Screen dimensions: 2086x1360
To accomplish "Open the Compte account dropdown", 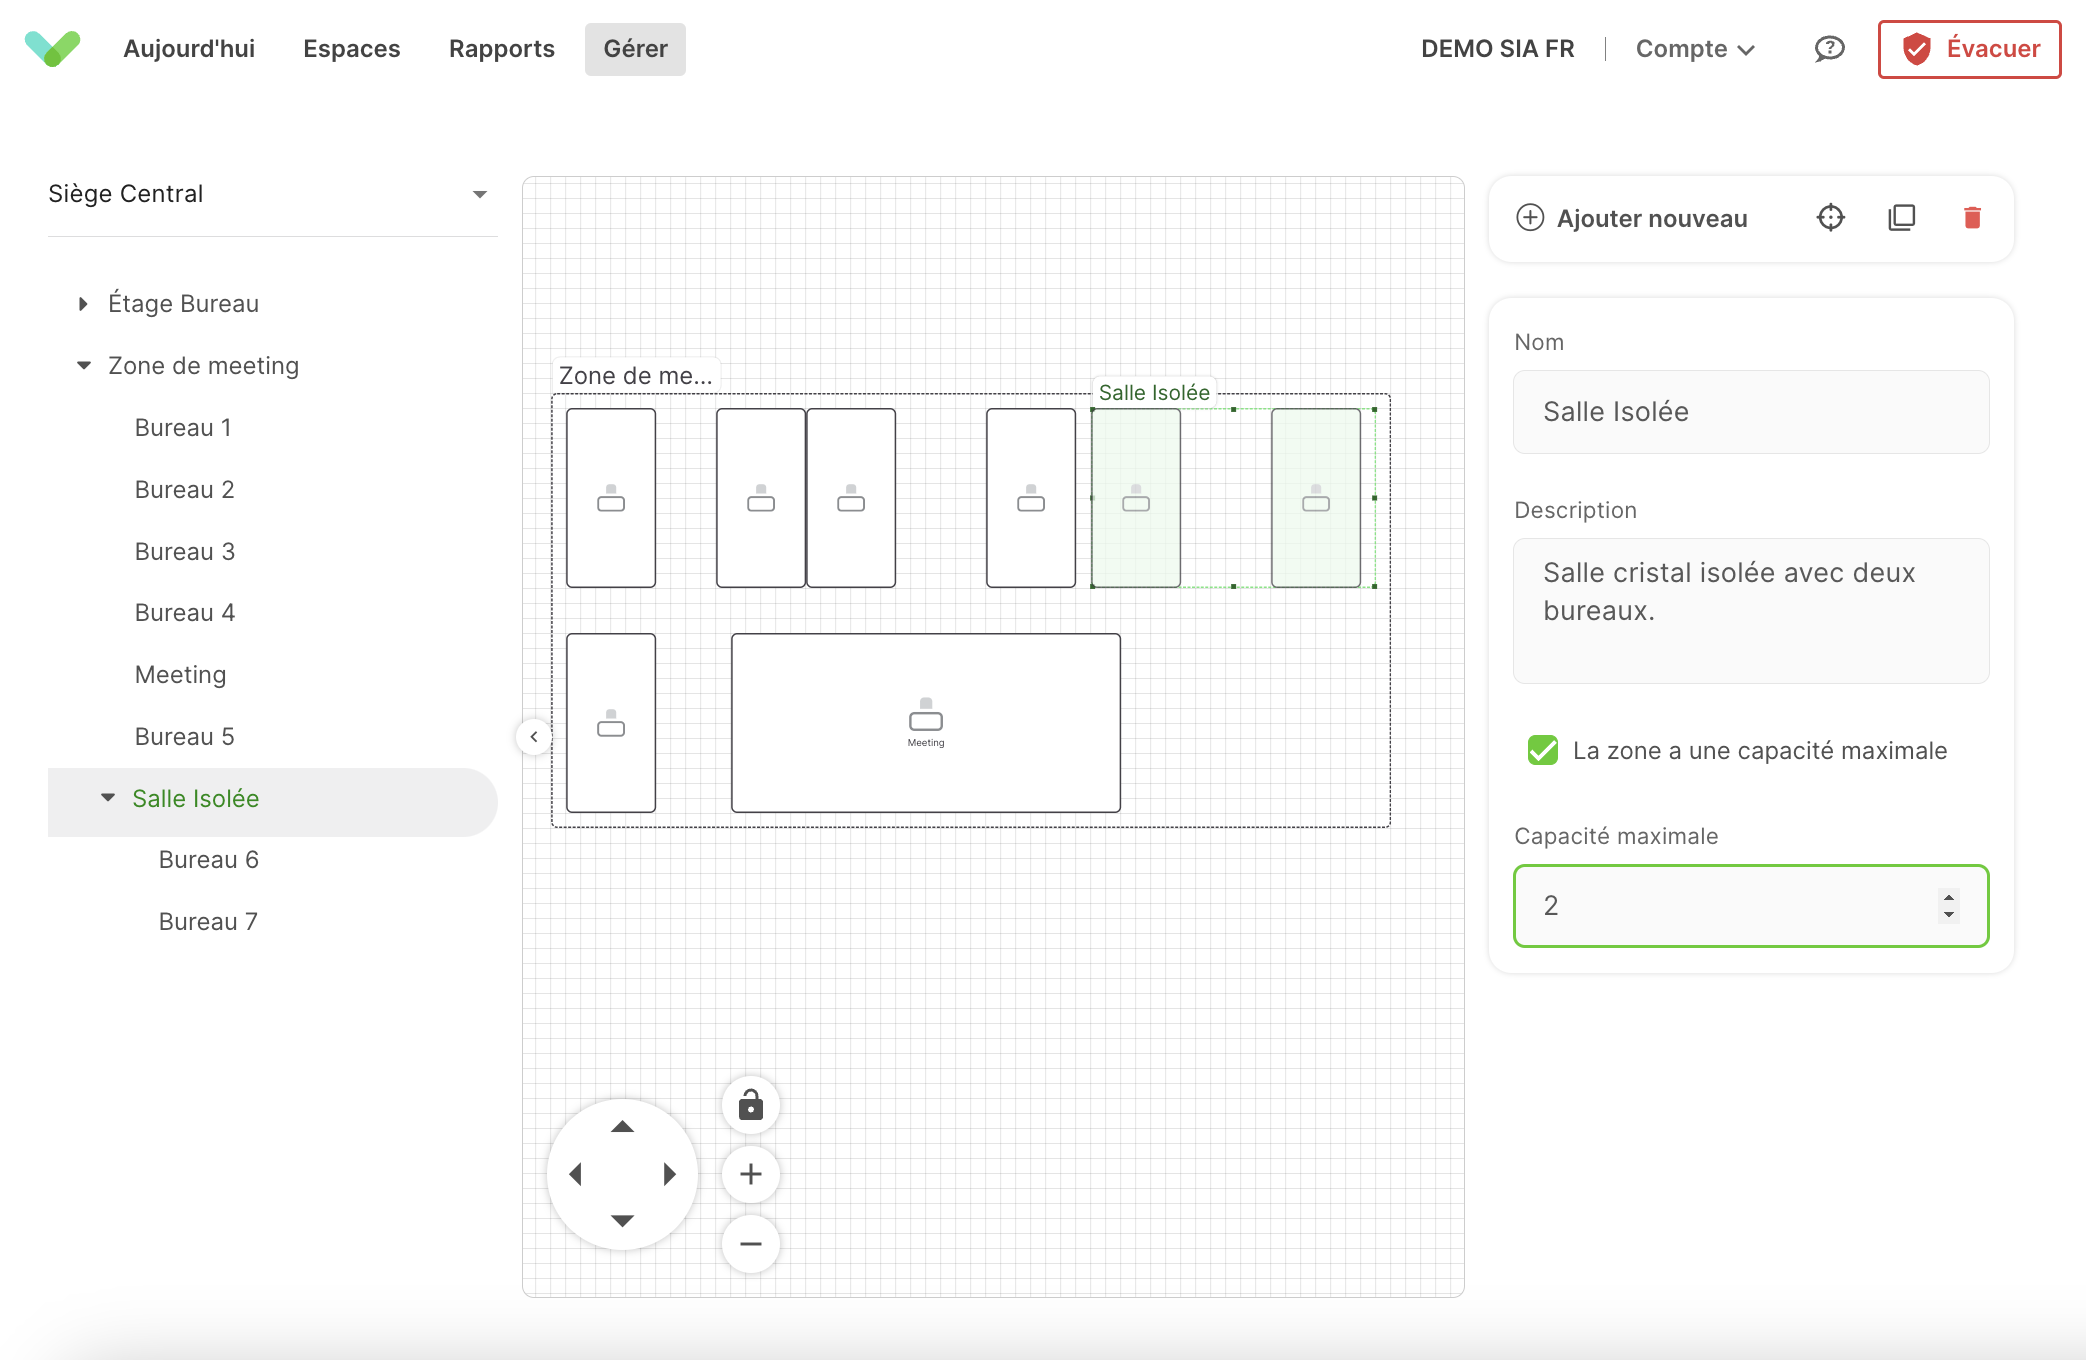I will pyautogui.click(x=1695, y=48).
